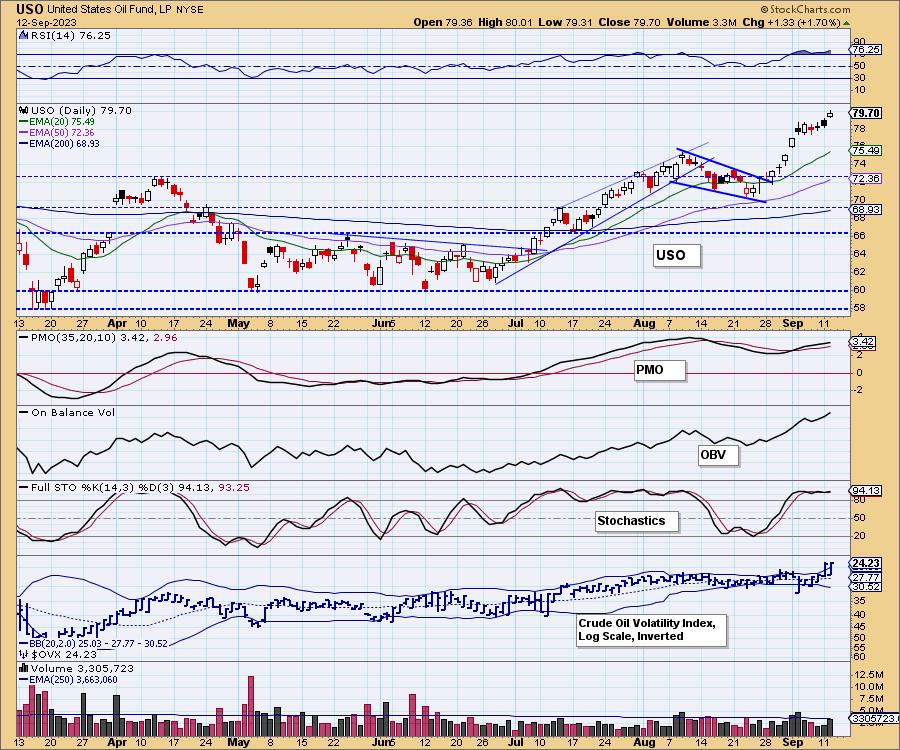900x750 pixels.
Task: Click the 'Volume 3.3M' header value
Action: click(x=701, y=22)
